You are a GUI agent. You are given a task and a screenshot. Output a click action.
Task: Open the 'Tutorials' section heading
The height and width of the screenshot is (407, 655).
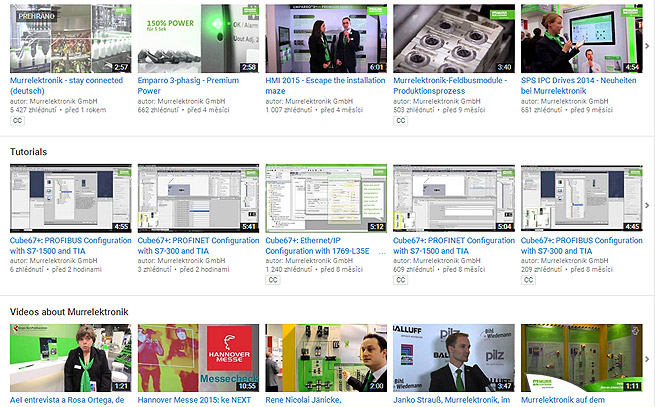tap(28, 152)
